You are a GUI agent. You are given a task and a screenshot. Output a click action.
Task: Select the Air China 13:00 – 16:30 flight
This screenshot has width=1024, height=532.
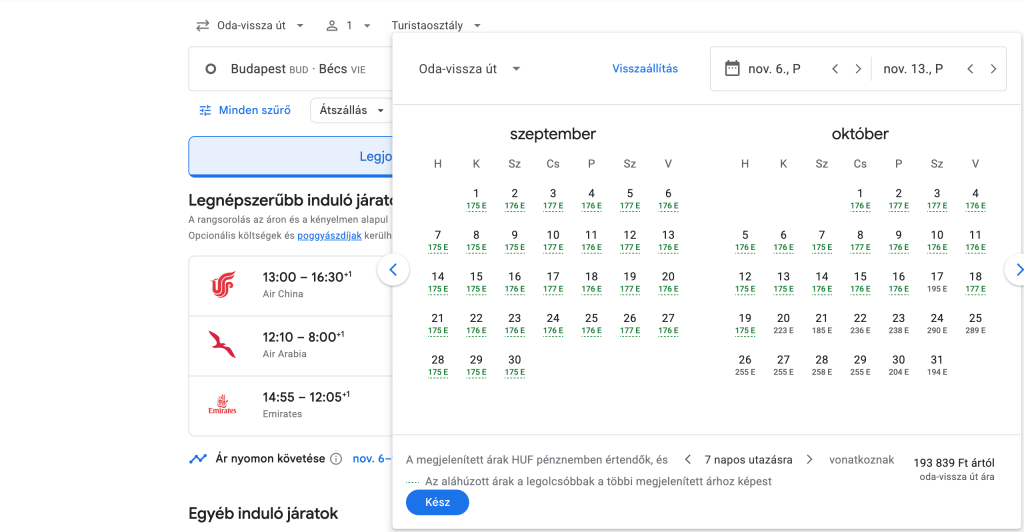pyautogui.click(x=291, y=286)
